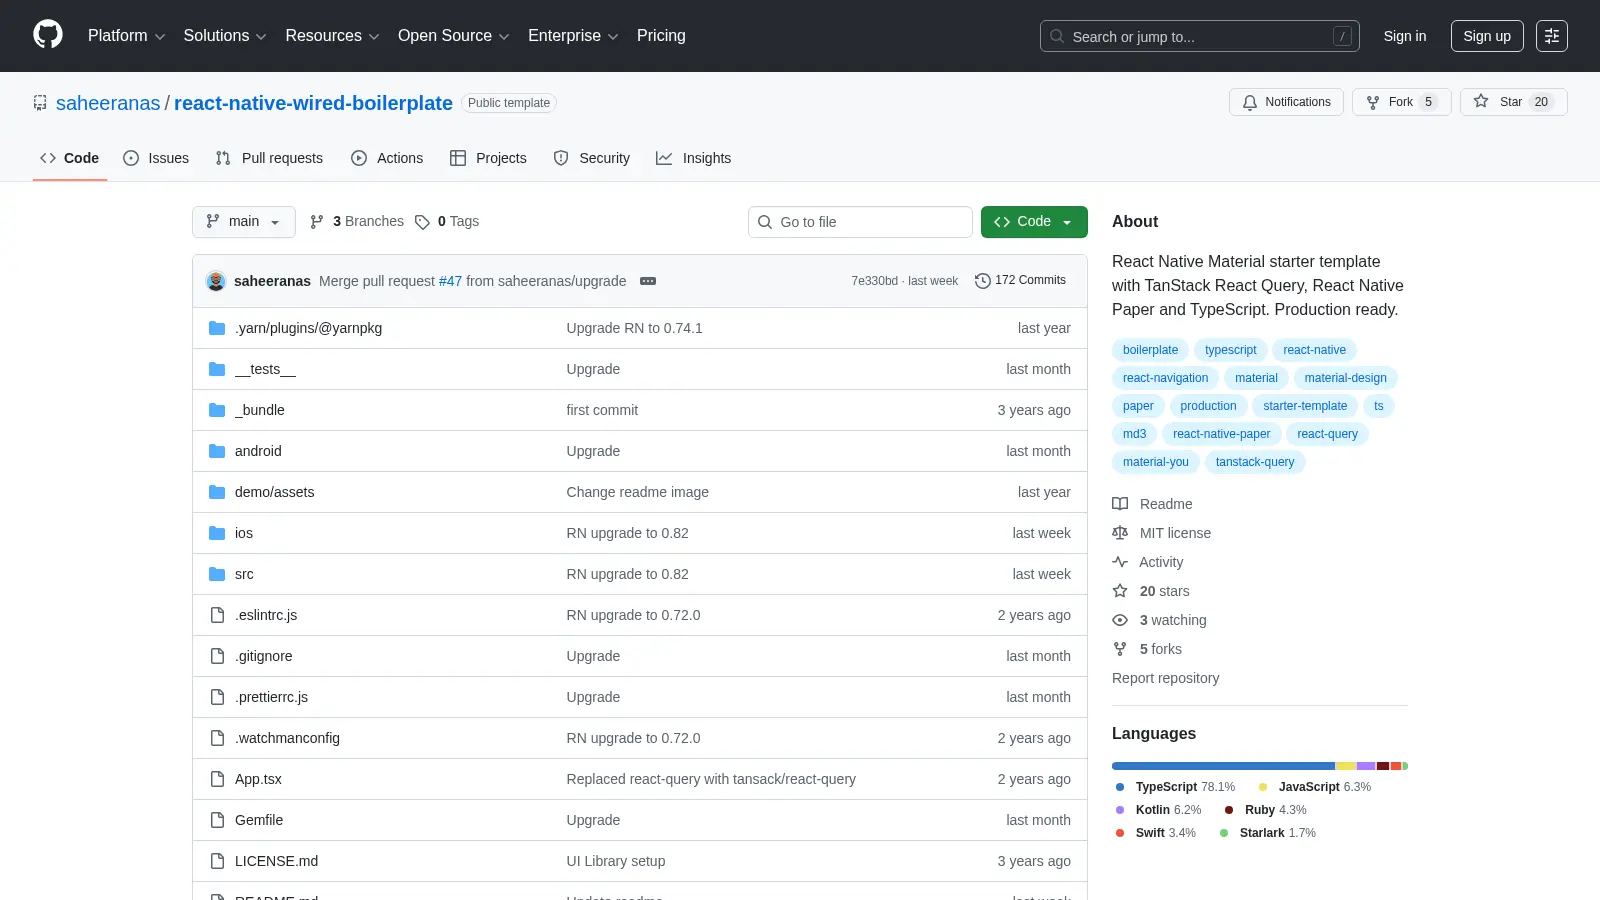This screenshot has height=900, width=1600.
Task: Open commit 7e330bd hash link
Action: 874,281
